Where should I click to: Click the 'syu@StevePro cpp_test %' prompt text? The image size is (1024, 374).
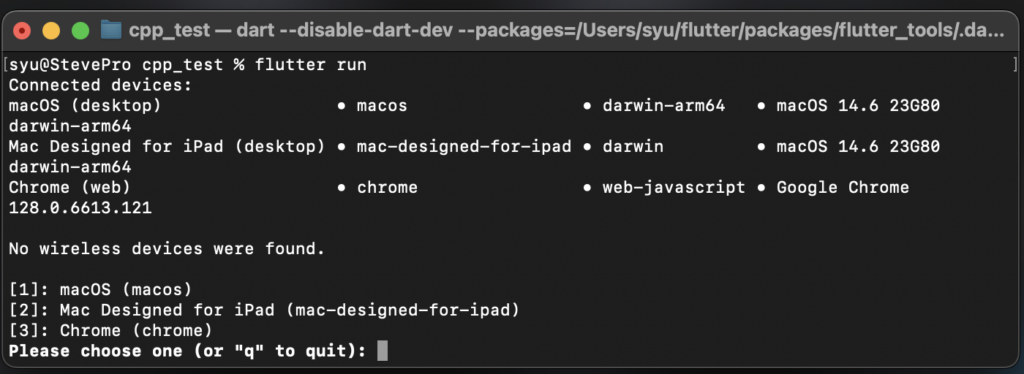127,65
